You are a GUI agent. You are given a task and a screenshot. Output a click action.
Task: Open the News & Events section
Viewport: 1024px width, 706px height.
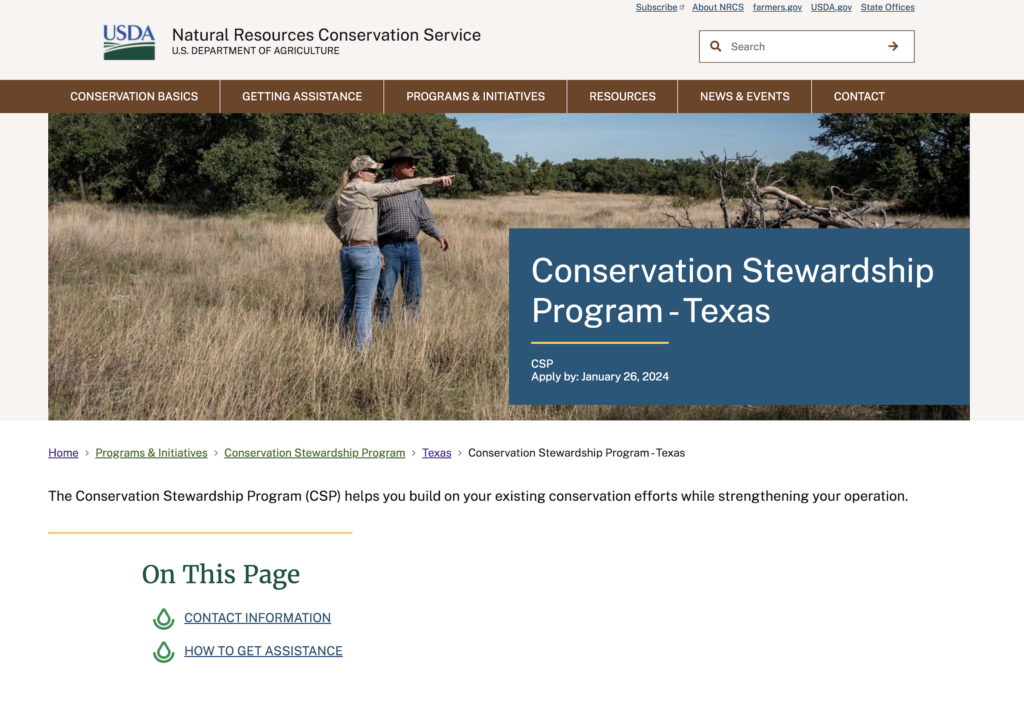coord(744,96)
